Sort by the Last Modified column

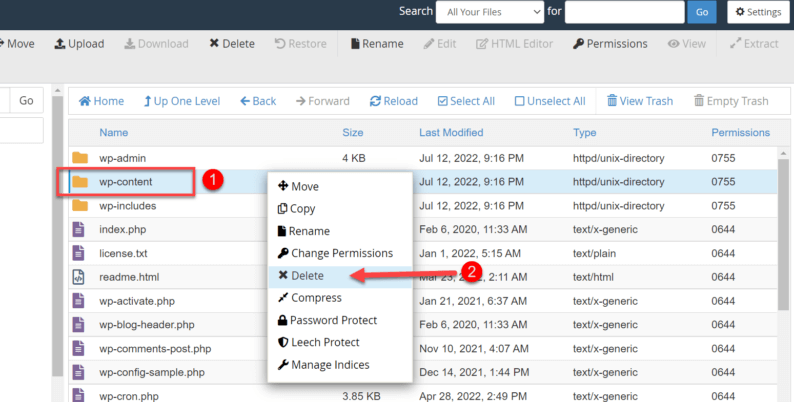pos(451,133)
